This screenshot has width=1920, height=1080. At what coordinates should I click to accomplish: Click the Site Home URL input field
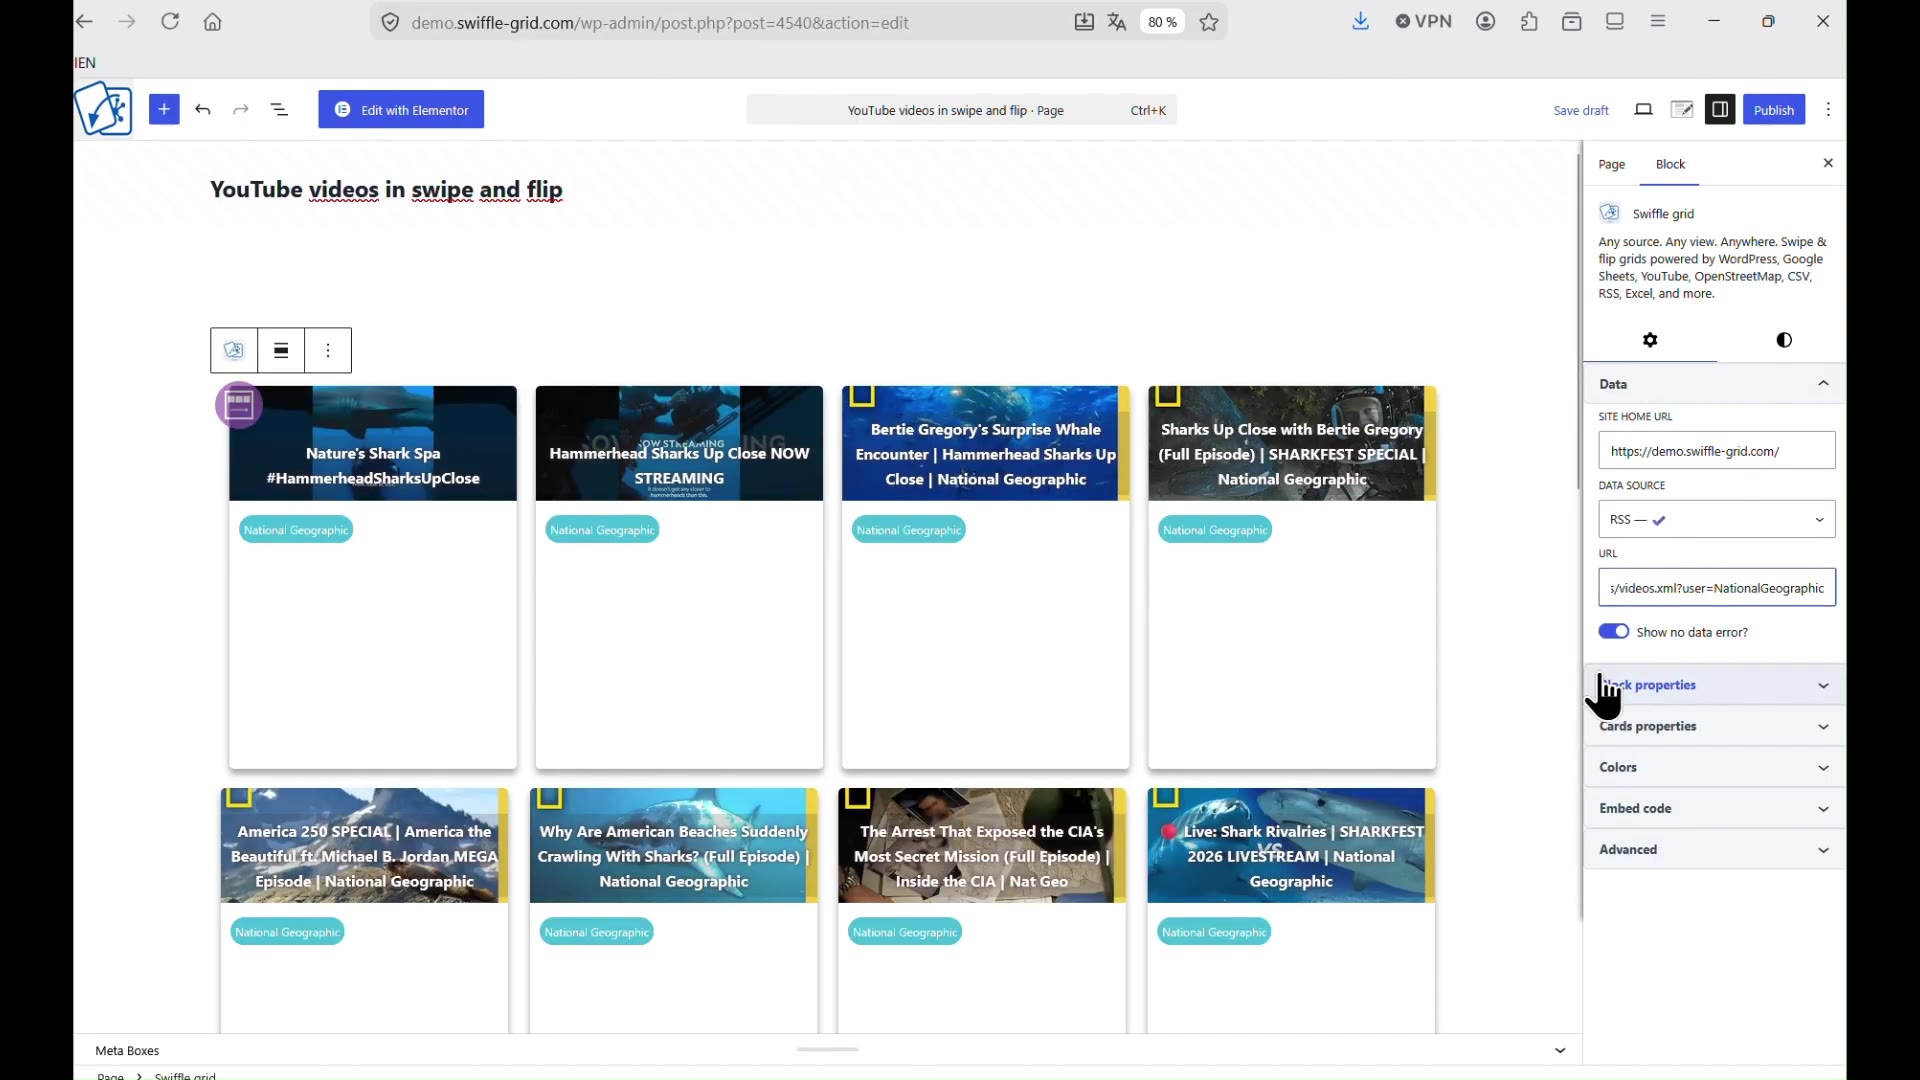(1717, 451)
